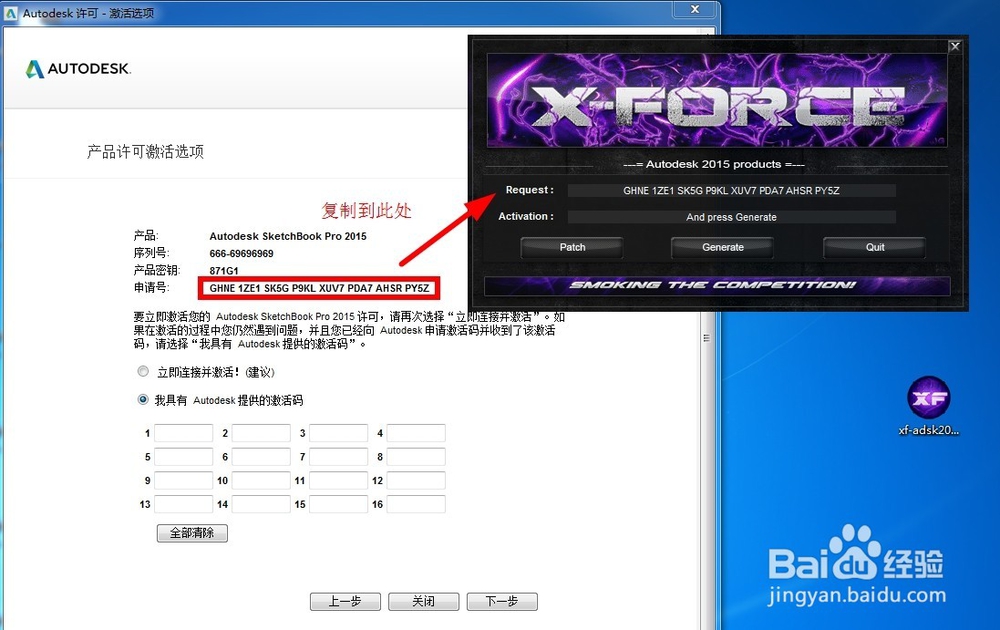Click activation code box 8
This screenshot has width=1000, height=630.
click(x=416, y=457)
